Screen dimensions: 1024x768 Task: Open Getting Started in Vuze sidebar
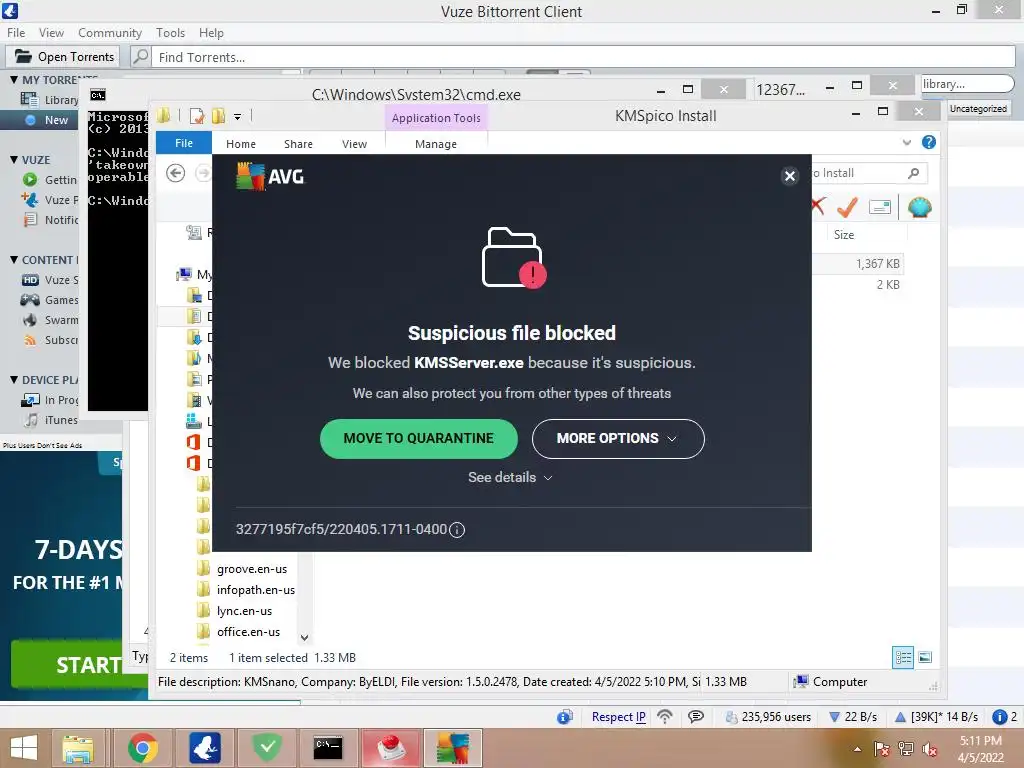pyautogui.click(x=50, y=180)
